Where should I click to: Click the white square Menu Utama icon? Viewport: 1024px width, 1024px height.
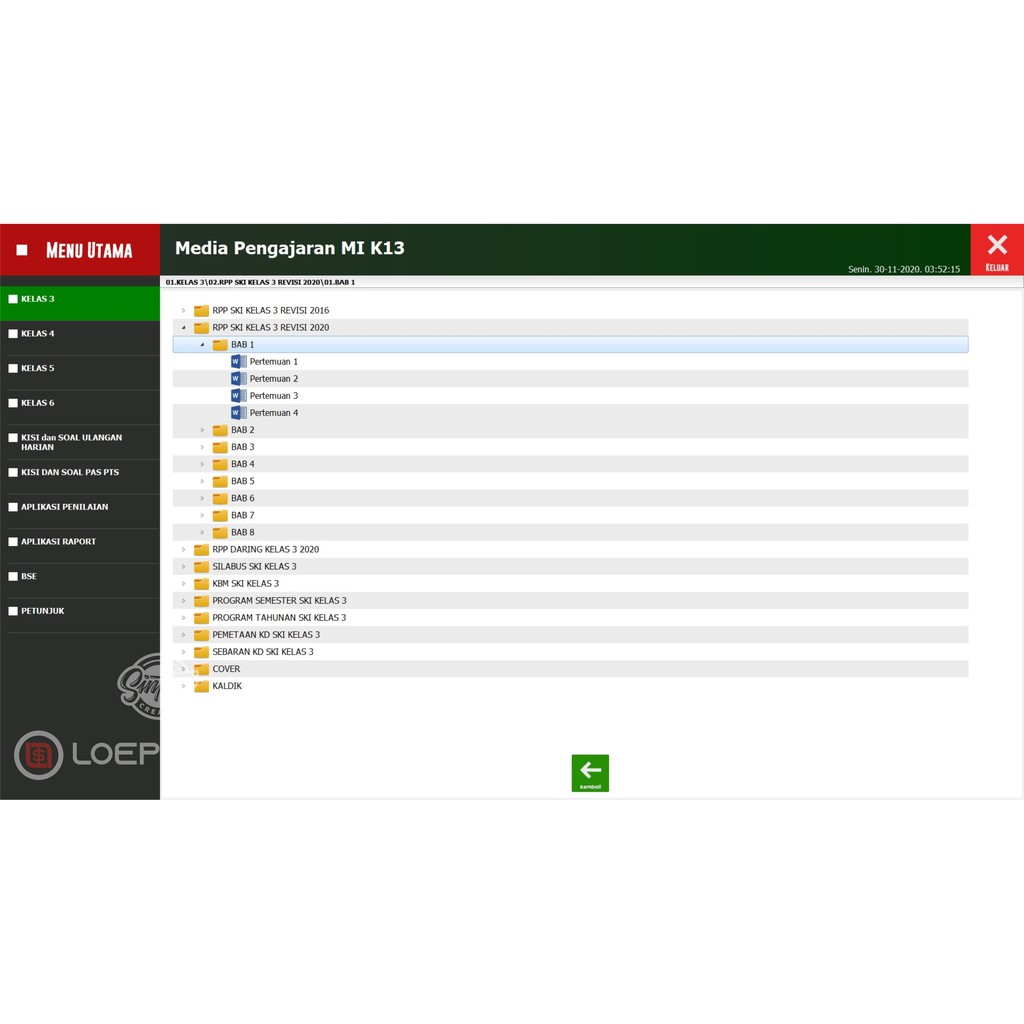click(x=22, y=250)
